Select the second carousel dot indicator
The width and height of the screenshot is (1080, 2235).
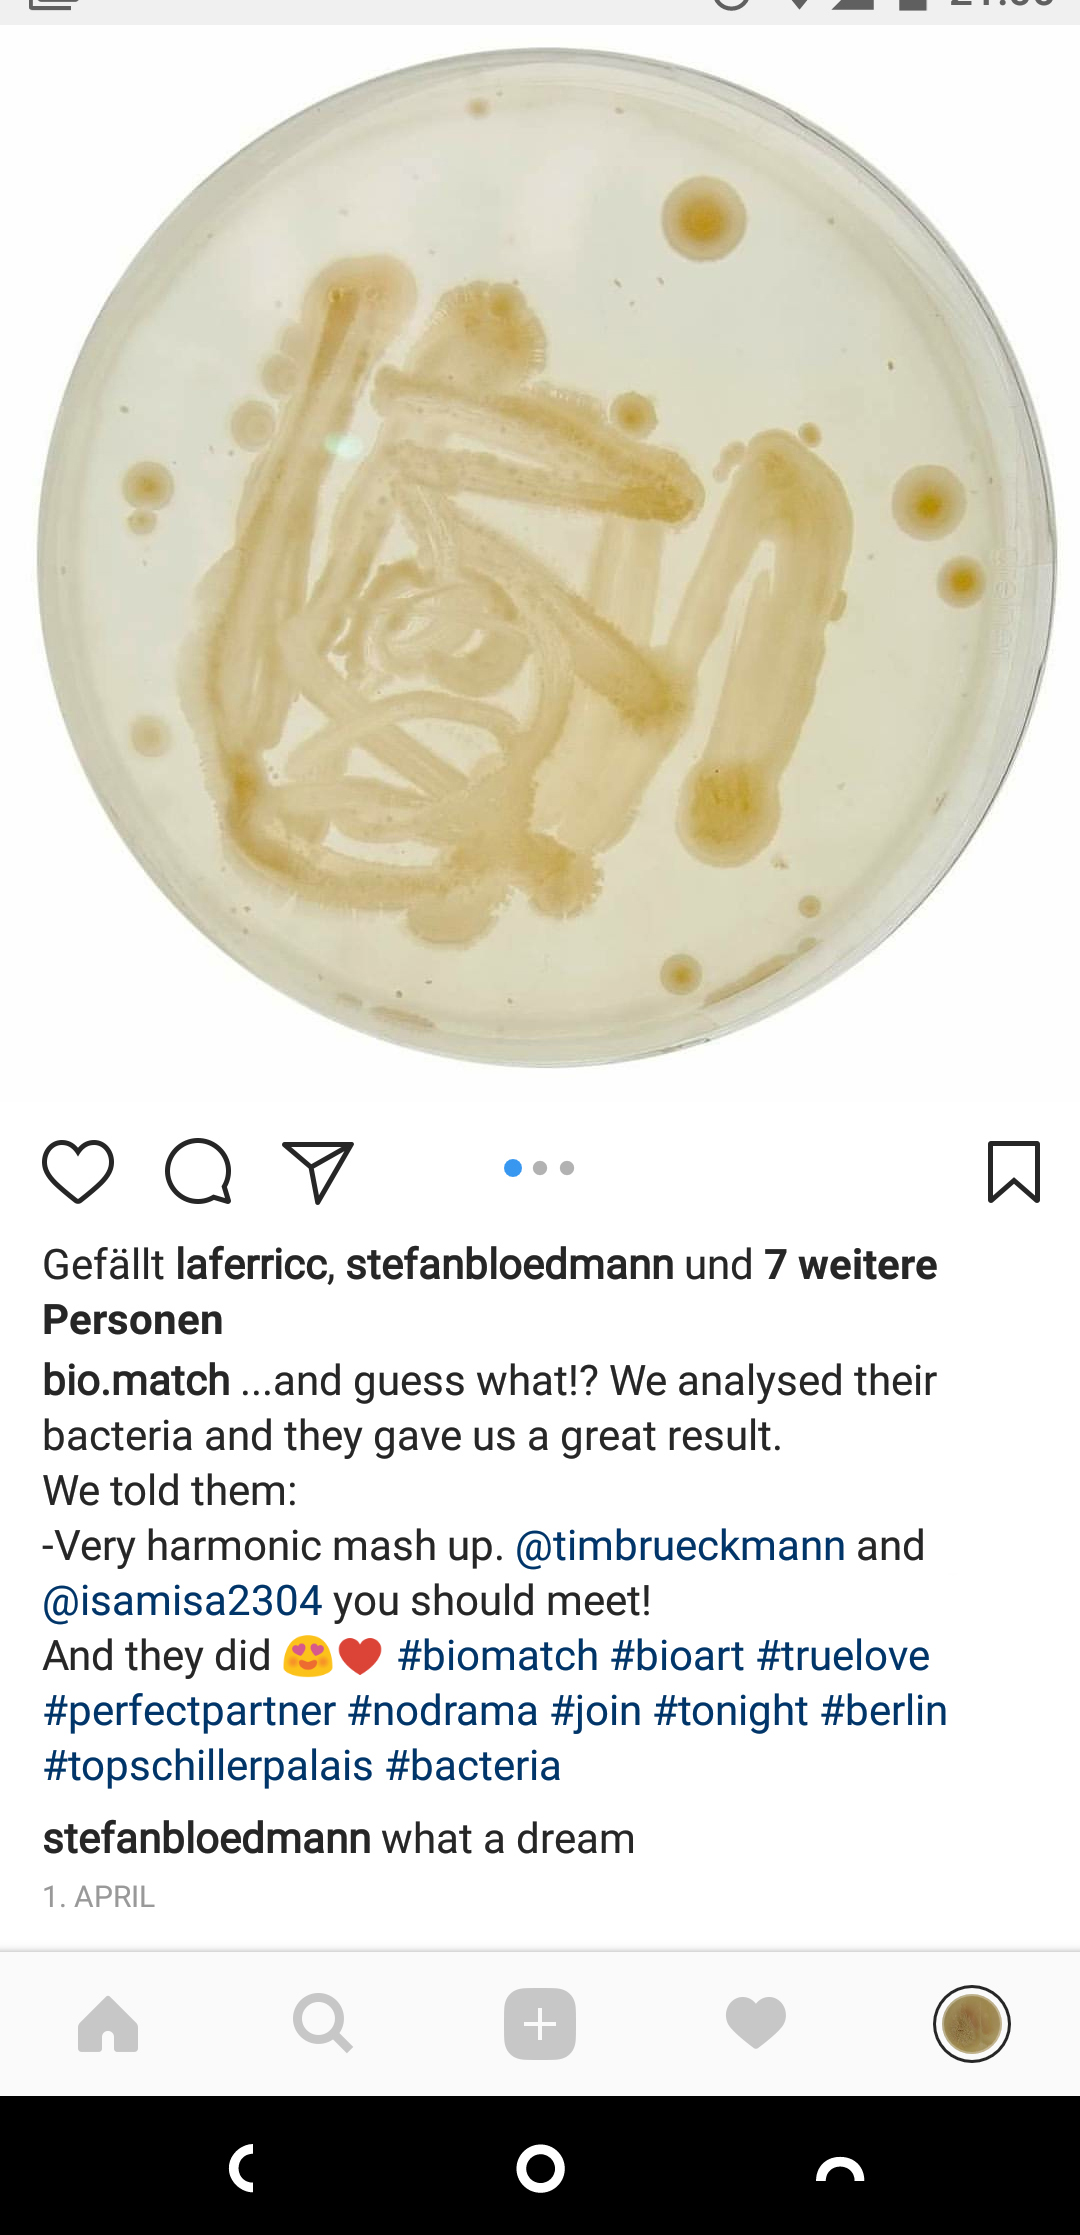[x=540, y=1168]
